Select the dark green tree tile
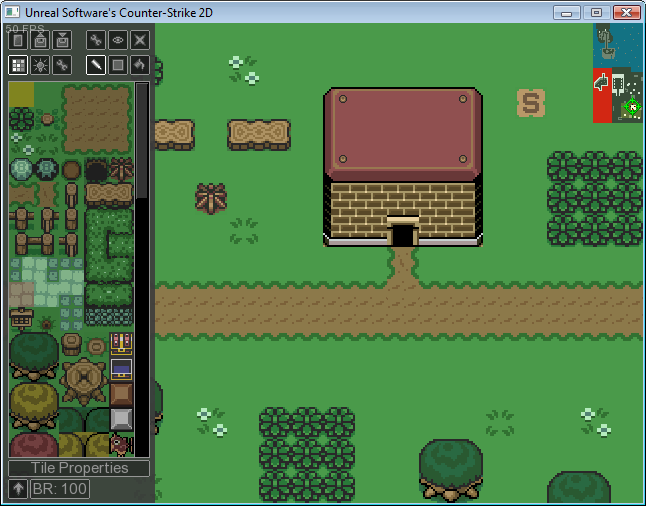This screenshot has height=506, width=646. click(x=34, y=356)
